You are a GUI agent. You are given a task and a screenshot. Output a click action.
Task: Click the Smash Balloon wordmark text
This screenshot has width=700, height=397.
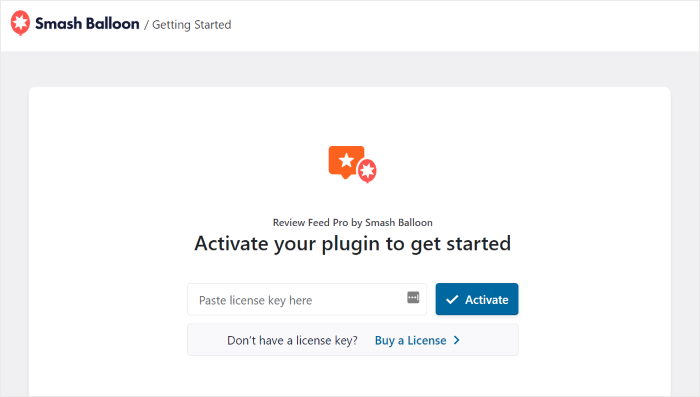[87, 24]
